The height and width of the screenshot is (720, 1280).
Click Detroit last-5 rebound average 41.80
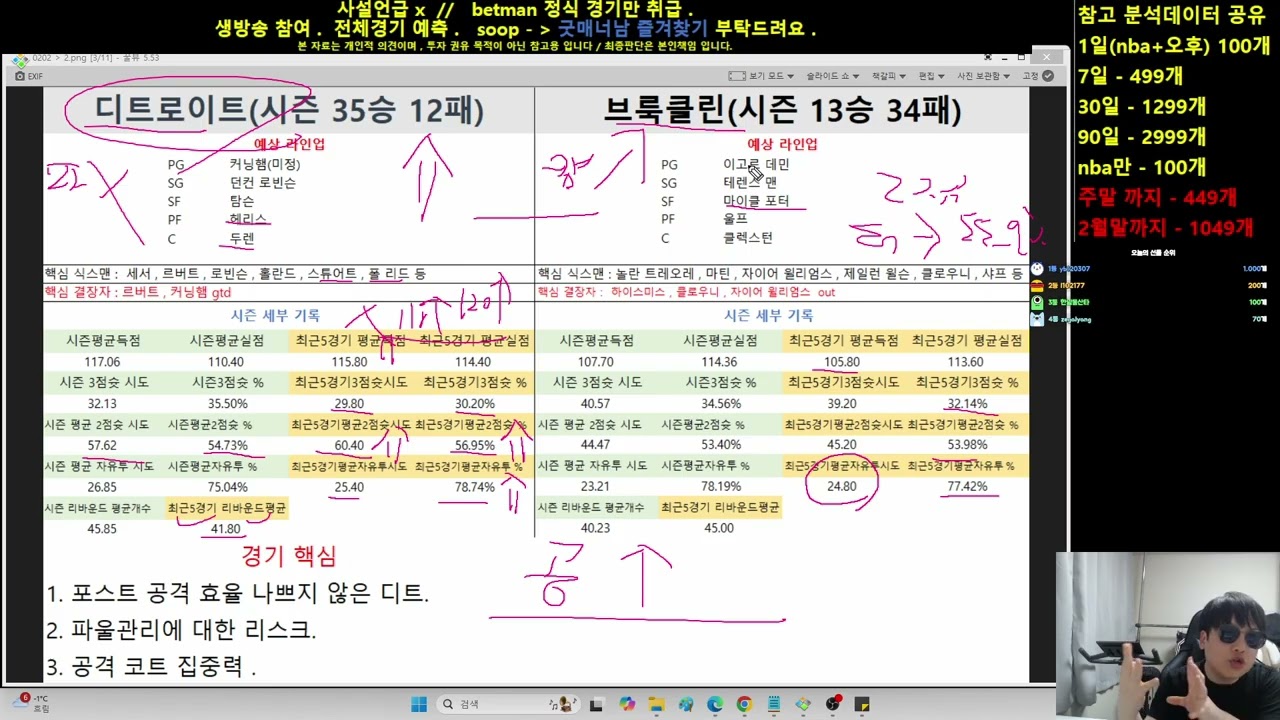click(226, 529)
